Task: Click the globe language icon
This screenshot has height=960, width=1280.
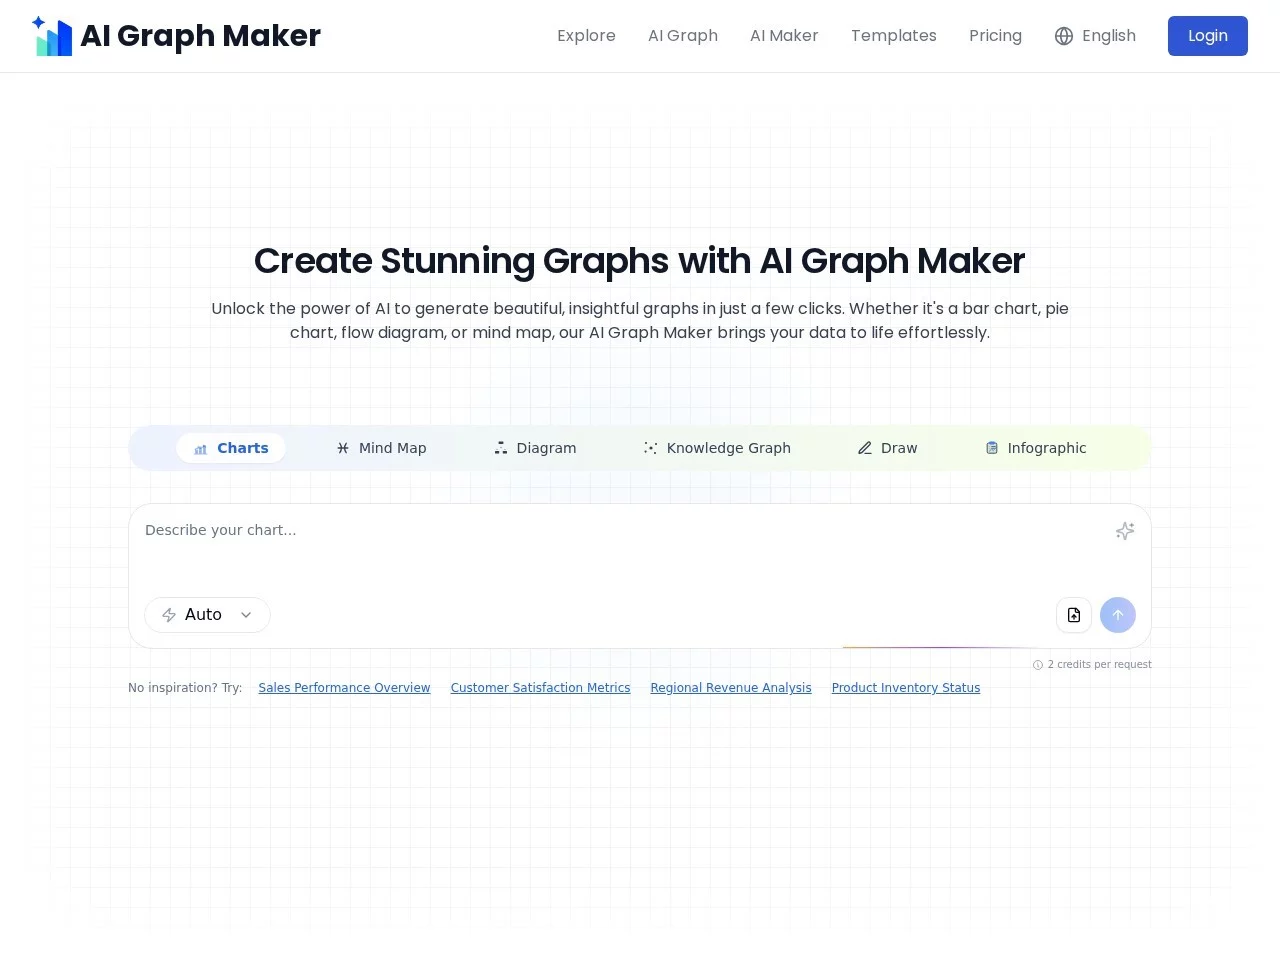Action: click(x=1063, y=36)
